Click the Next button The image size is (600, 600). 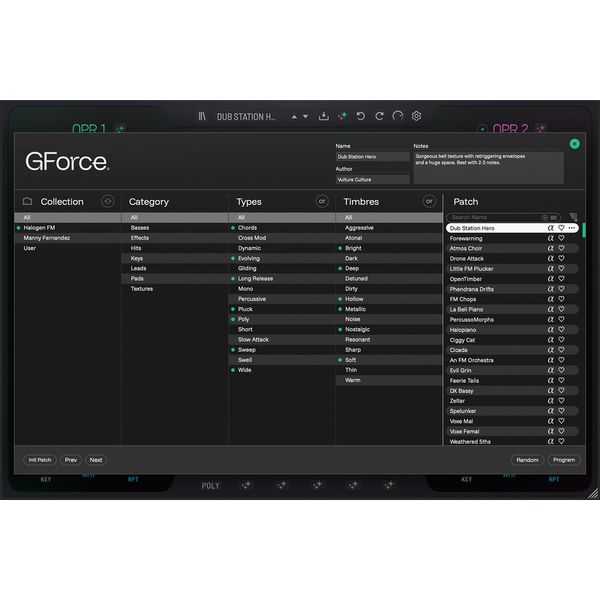coord(96,460)
